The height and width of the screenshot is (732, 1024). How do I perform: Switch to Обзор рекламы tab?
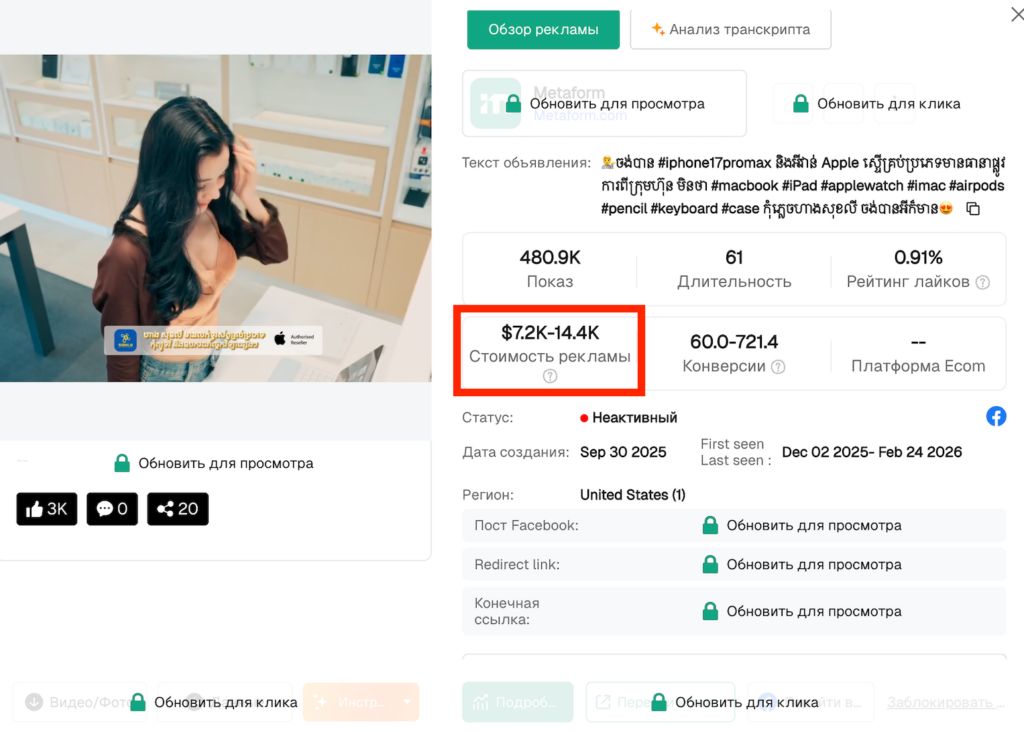[543, 29]
